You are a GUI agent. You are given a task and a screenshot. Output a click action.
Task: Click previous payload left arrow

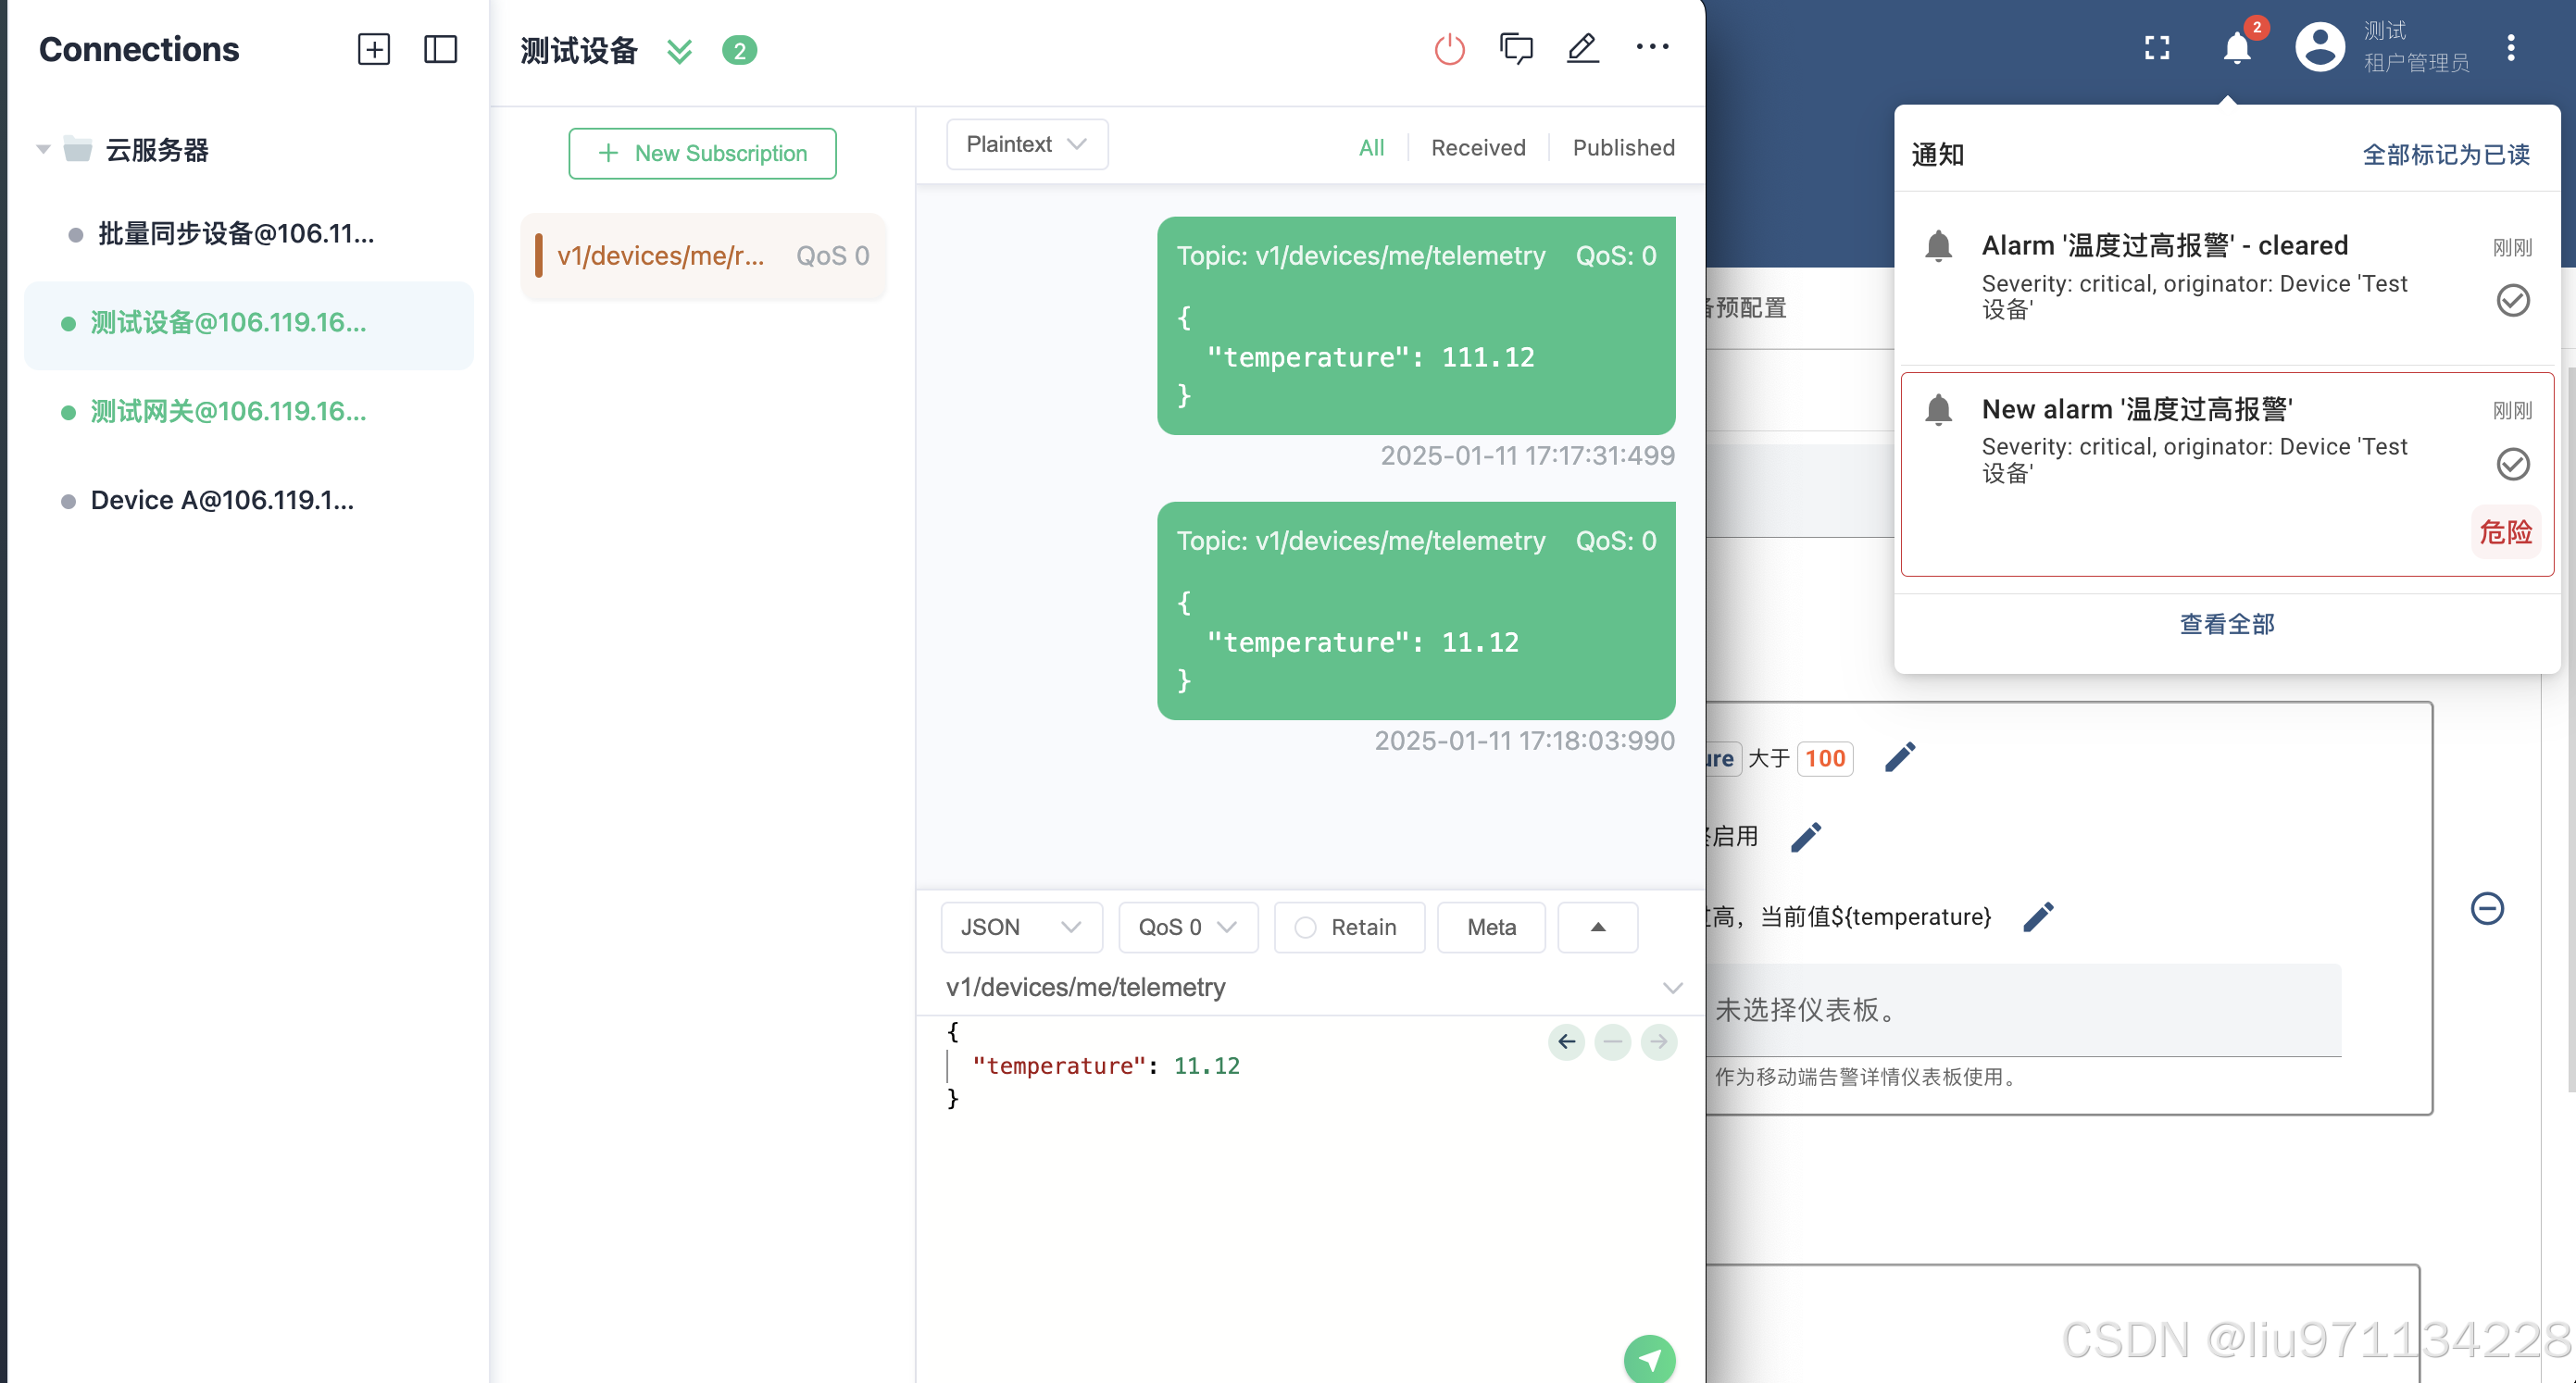coord(1566,1042)
